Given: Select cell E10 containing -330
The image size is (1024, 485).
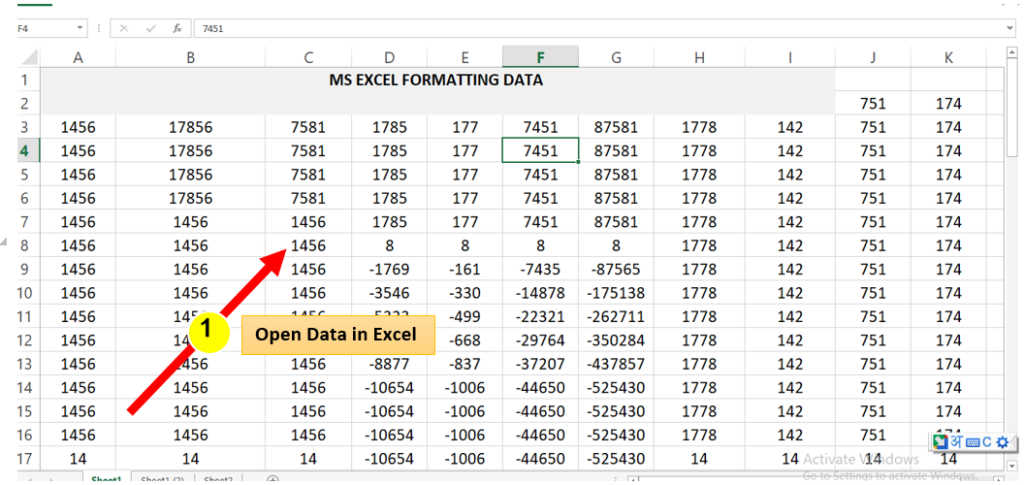Looking at the screenshot, I should pos(465,292).
